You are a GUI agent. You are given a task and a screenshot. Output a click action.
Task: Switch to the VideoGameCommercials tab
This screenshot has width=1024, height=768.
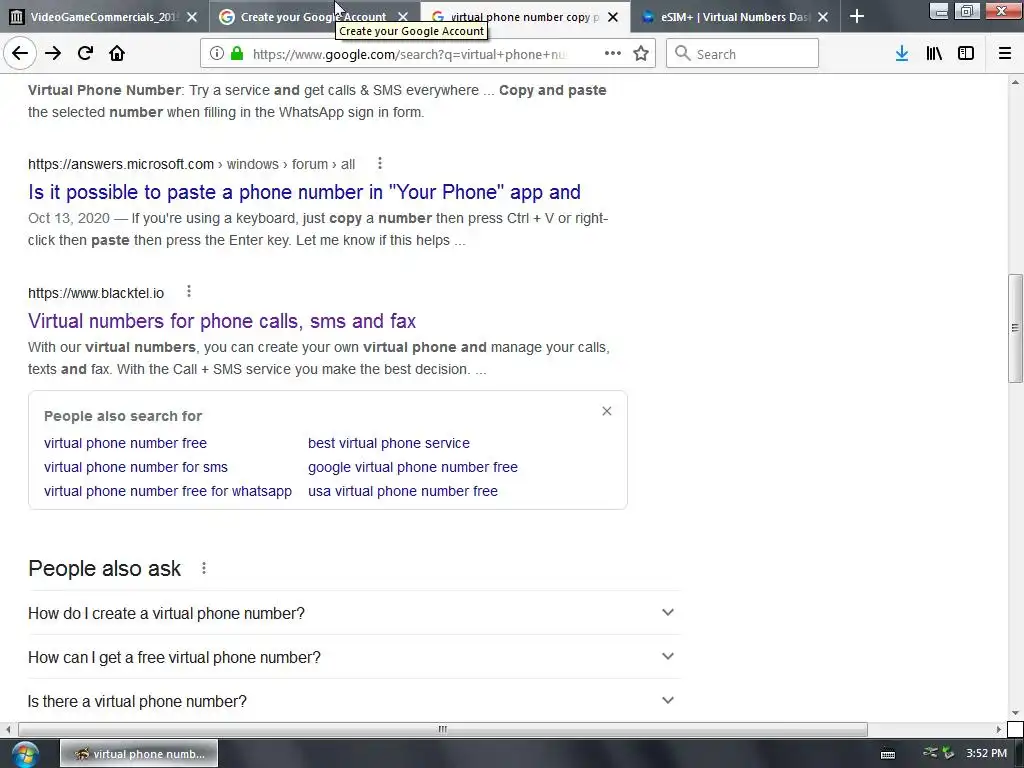click(104, 17)
